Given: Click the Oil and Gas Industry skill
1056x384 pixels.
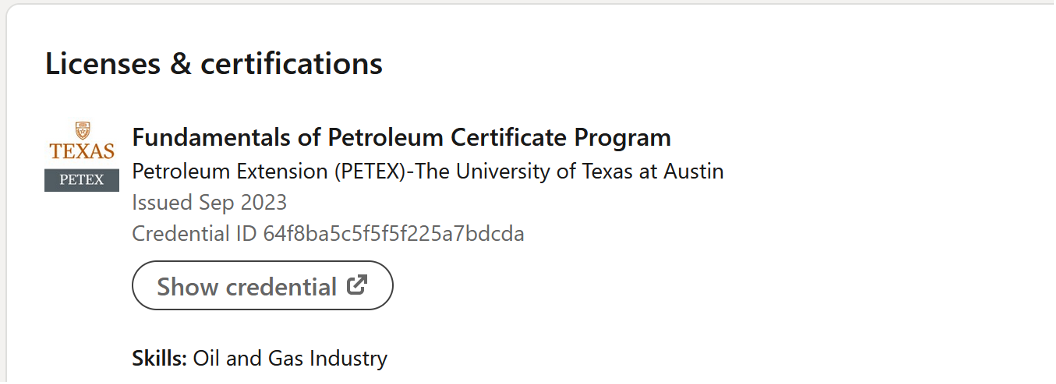Looking at the screenshot, I should 290,358.
